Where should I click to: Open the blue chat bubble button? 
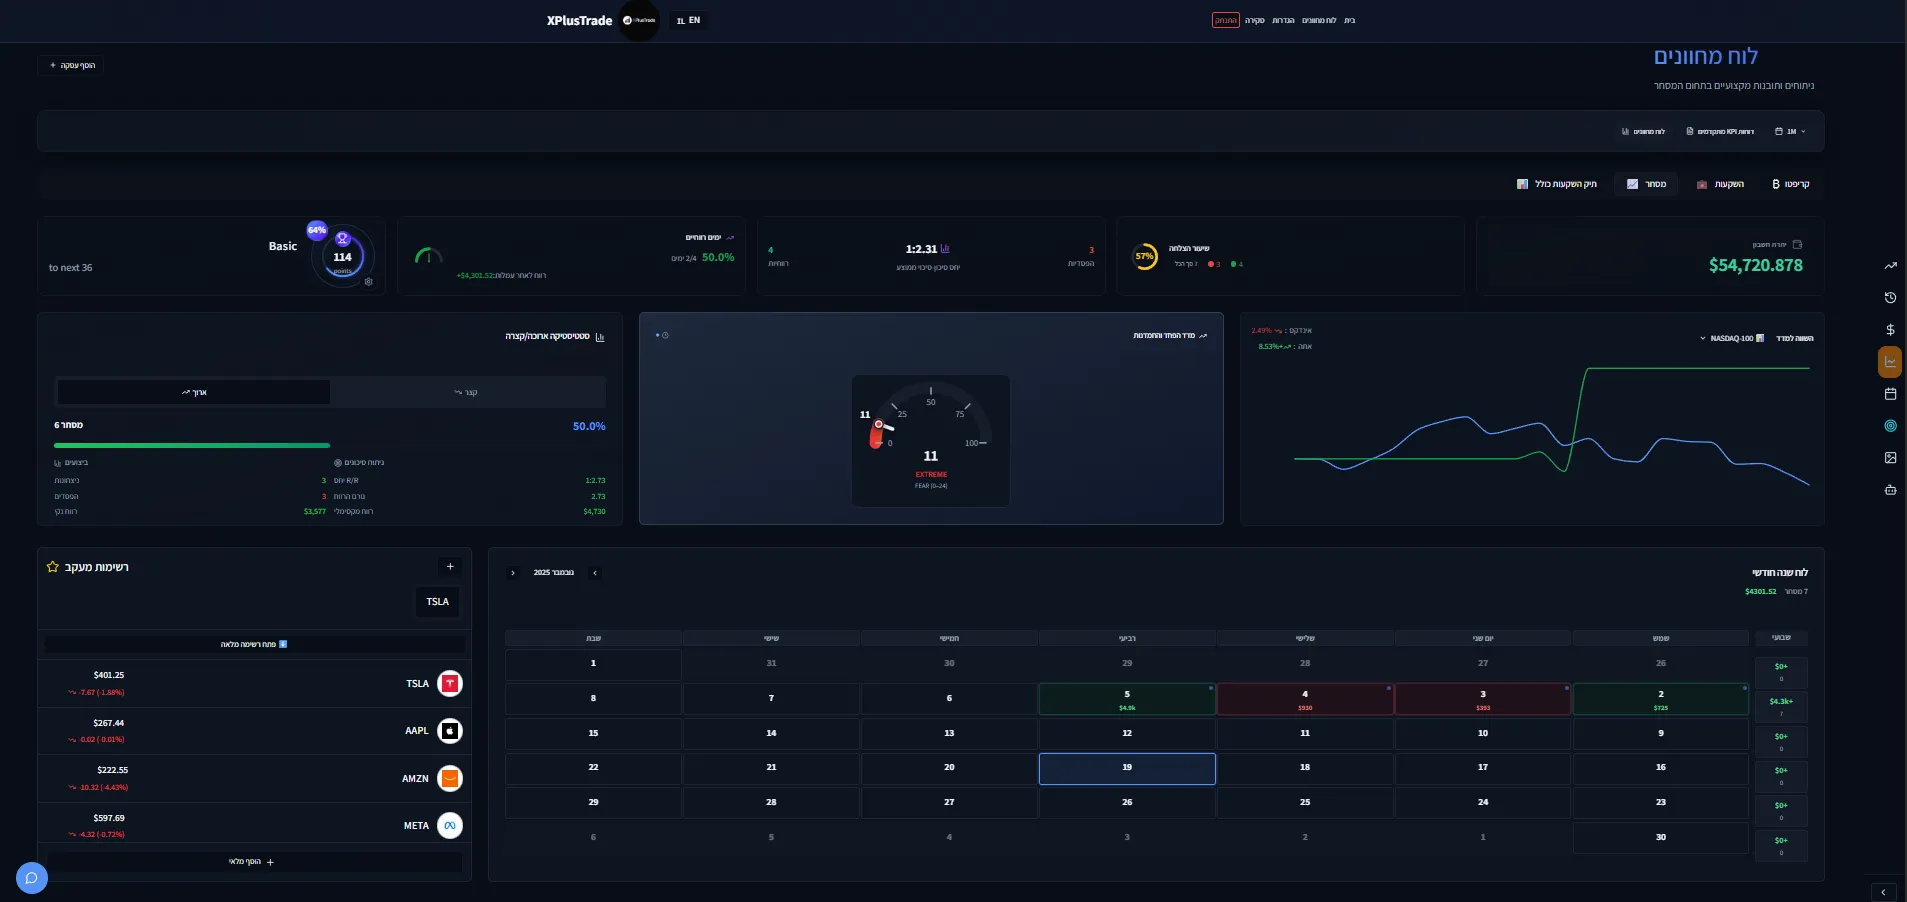(x=32, y=878)
